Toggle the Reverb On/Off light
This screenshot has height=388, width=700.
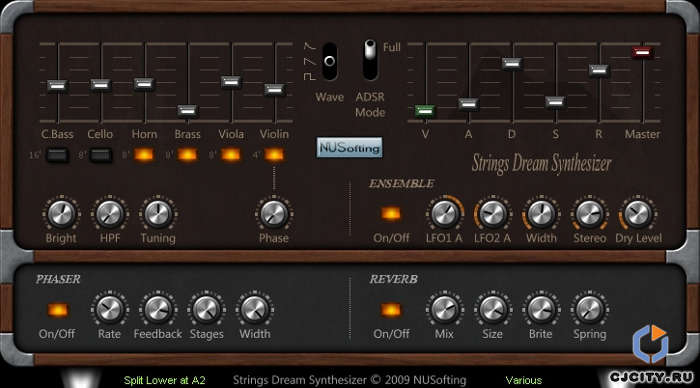(x=391, y=309)
